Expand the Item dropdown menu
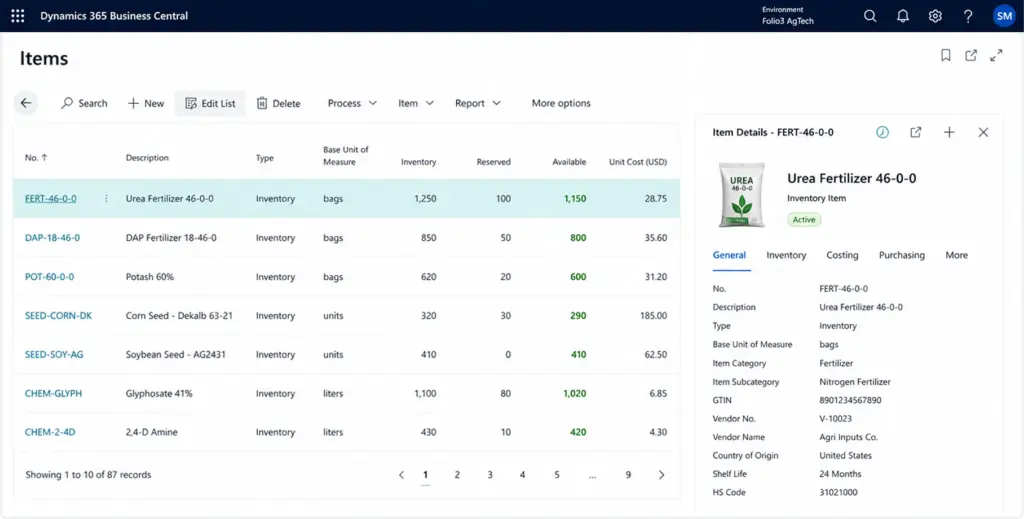Image resolution: width=1024 pixels, height=519 pixels. (416, 103)
